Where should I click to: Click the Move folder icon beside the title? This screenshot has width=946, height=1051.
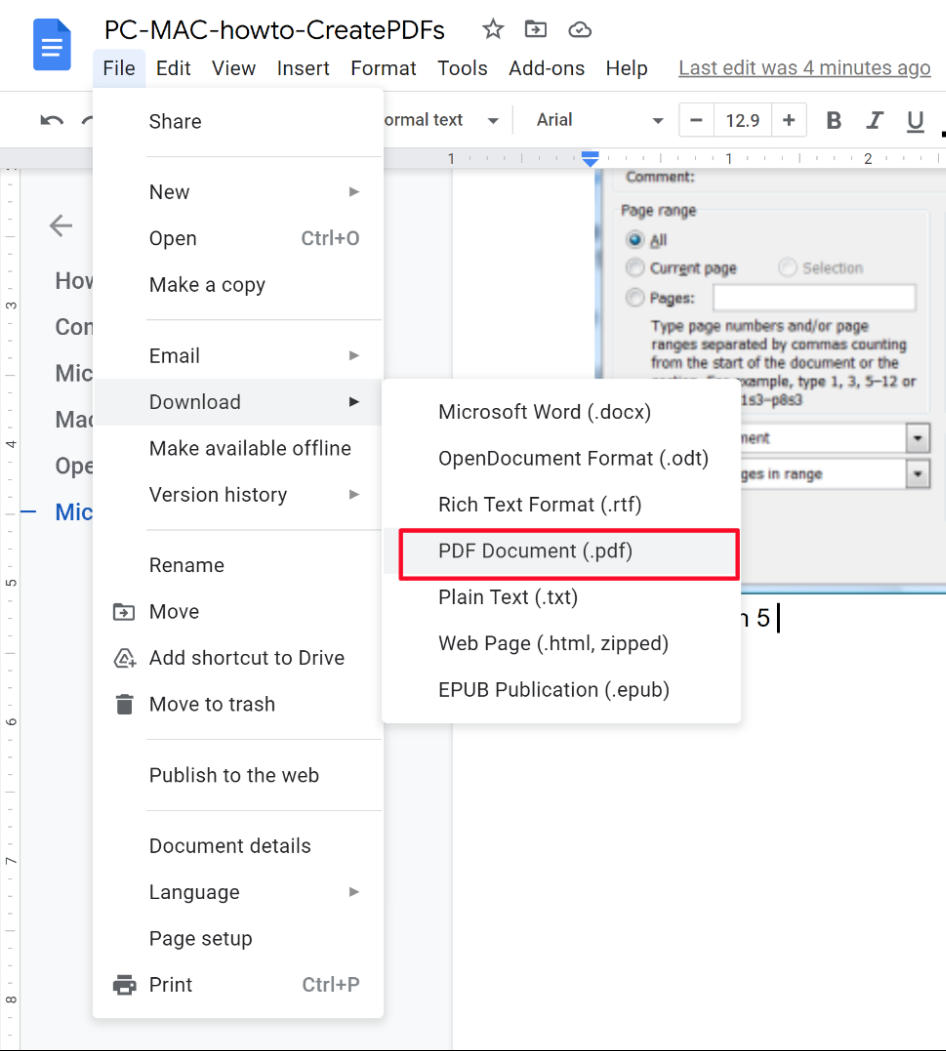coord(536,30)
